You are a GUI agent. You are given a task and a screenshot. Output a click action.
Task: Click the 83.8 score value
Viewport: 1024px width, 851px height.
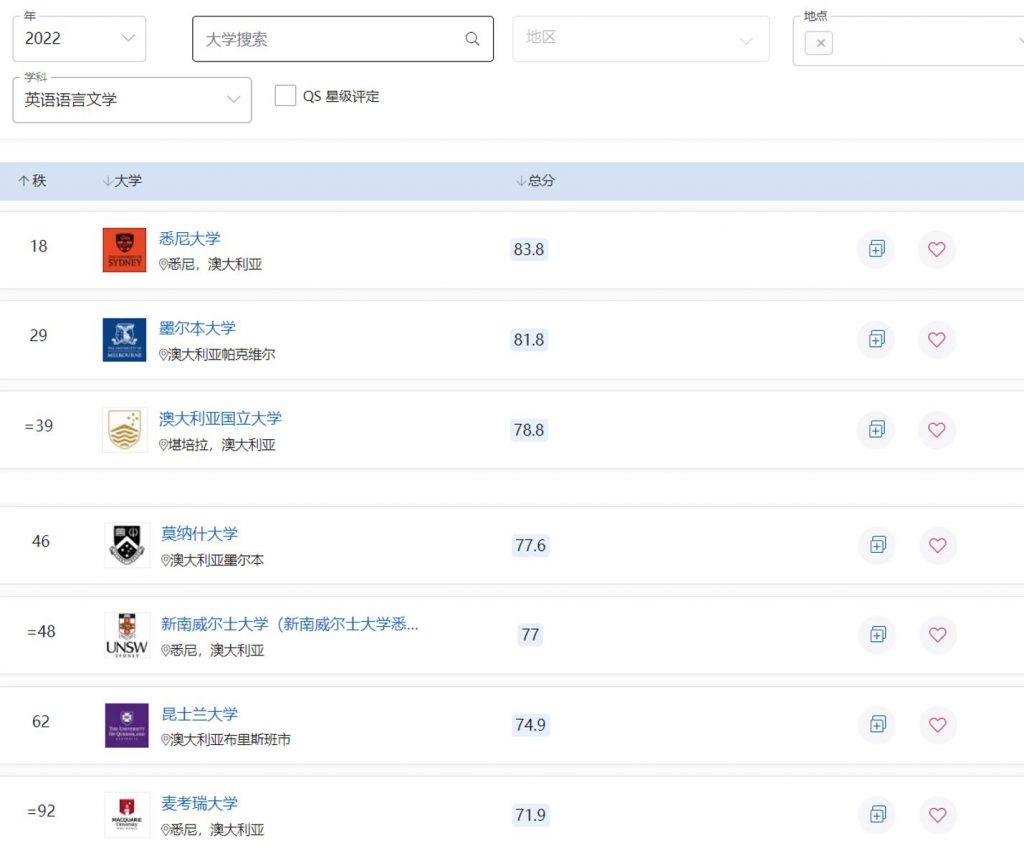(x=529, y=249)
